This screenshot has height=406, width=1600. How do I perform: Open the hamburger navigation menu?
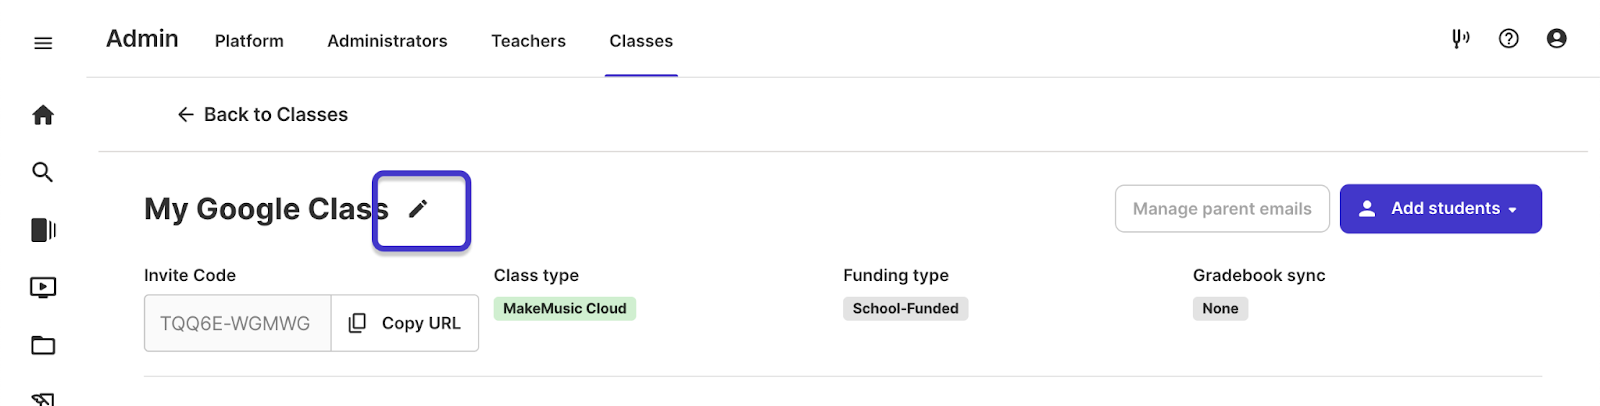(x=43, y=43)
